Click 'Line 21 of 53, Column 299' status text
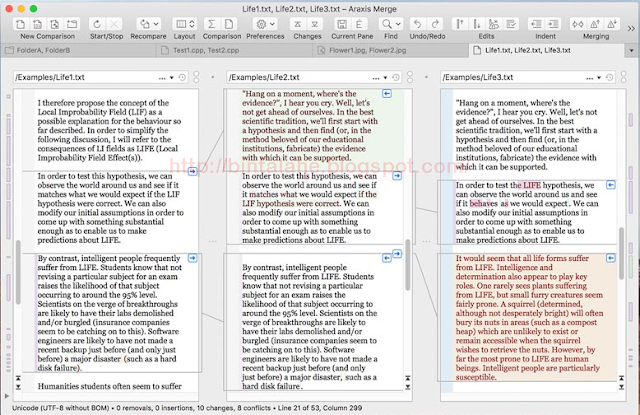Screen dimensions: 640x415 pyautogui.click(x=320, y=408)
